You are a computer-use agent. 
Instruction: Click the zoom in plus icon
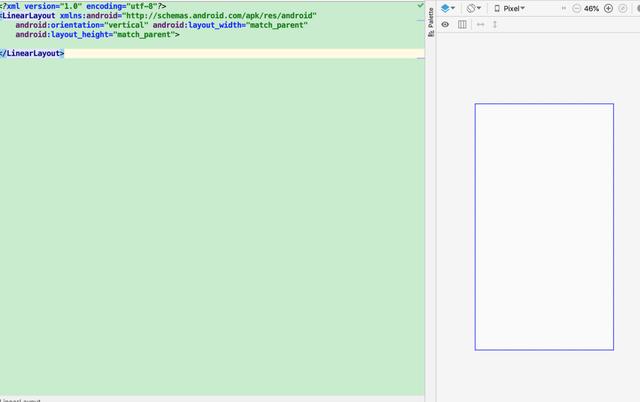point(608,8)
